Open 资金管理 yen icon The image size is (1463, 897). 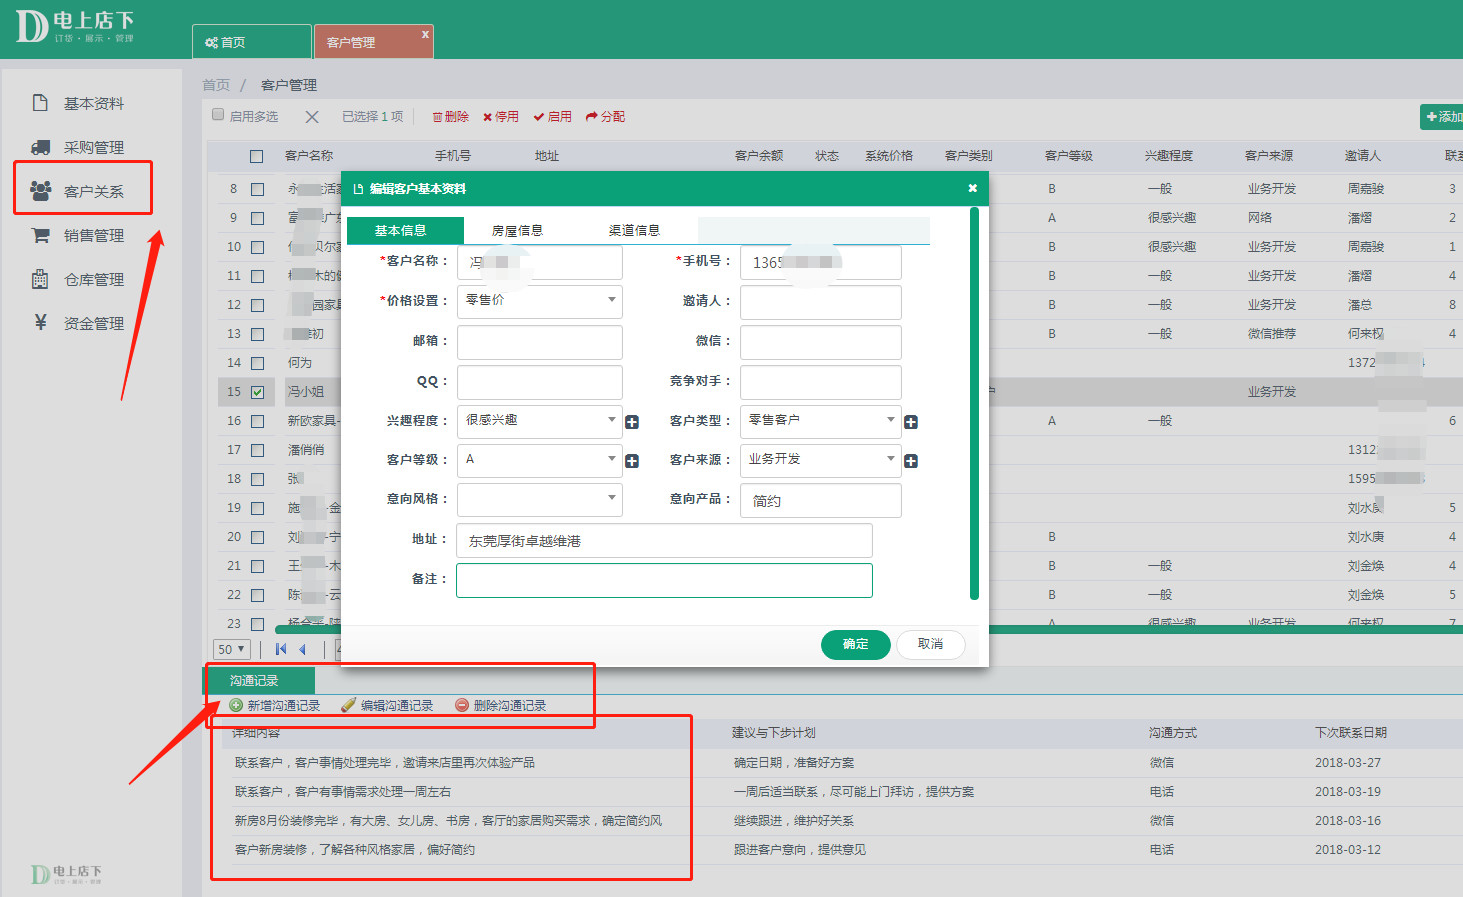click(x=41, y=322)
